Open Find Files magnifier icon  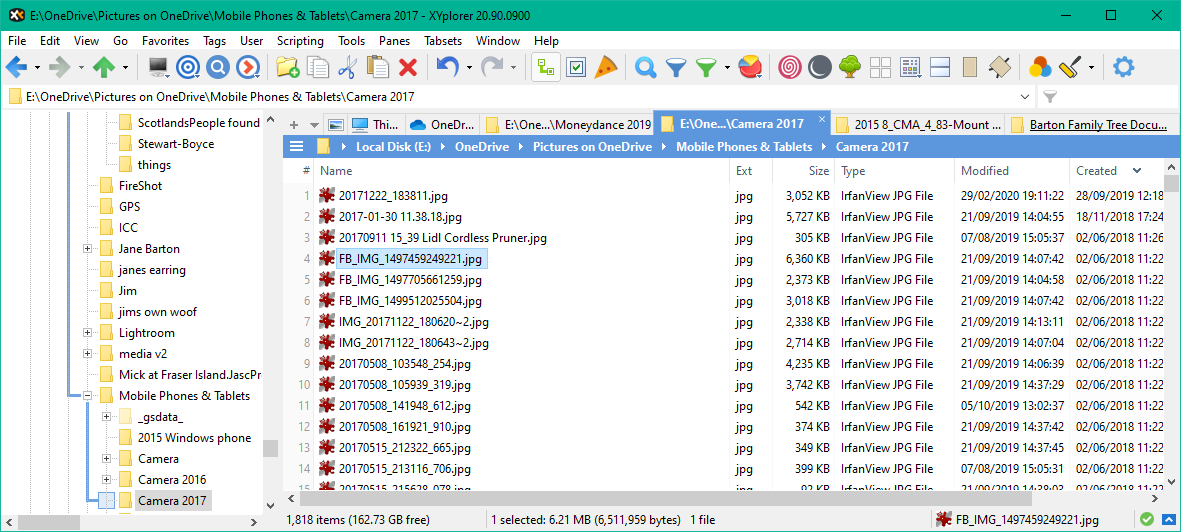click(x=646, y=67)
